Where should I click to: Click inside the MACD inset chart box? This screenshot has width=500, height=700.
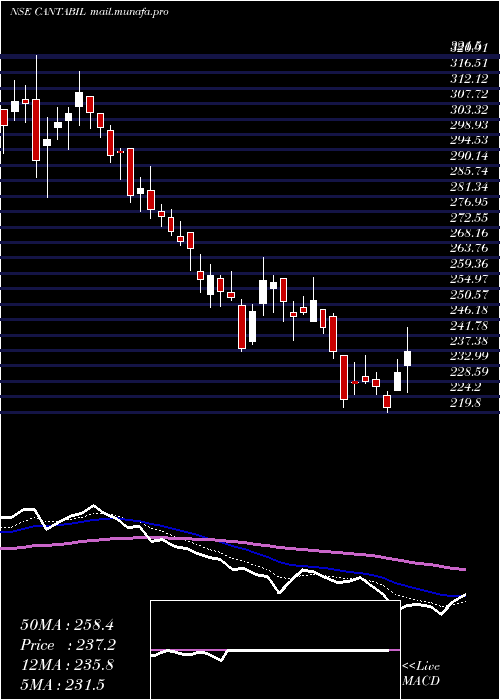275,650
